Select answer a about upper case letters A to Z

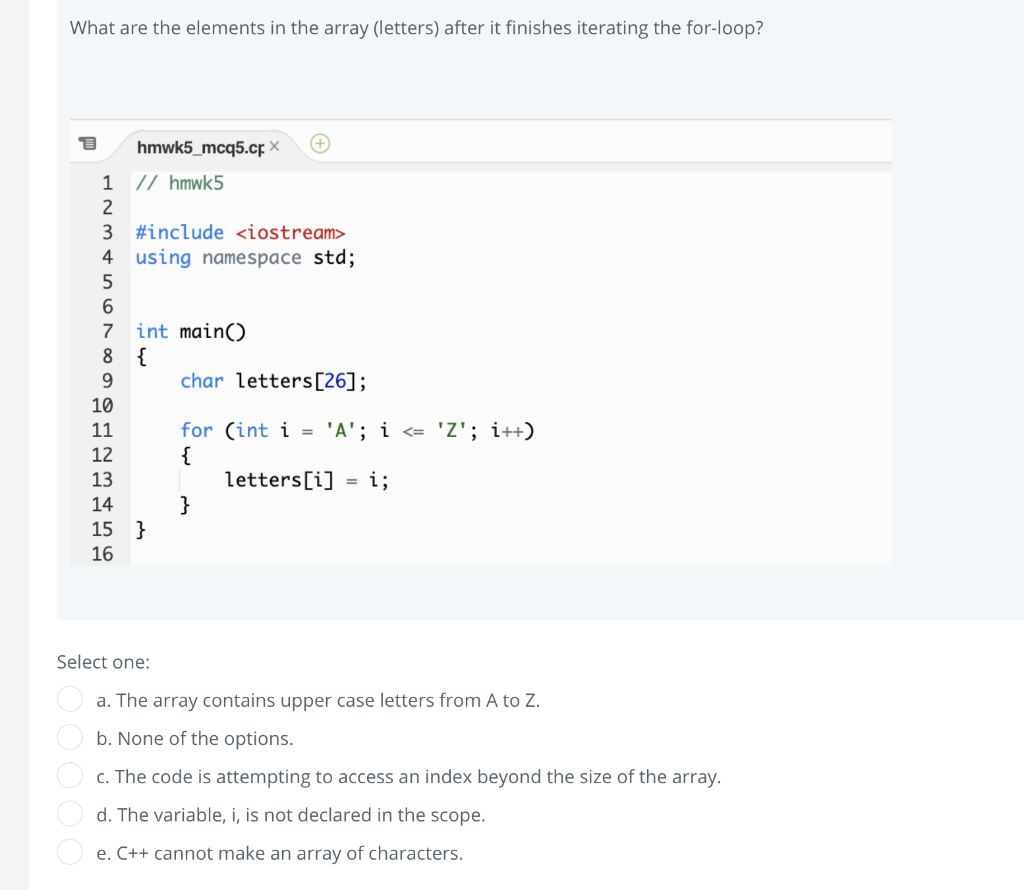click(x=70, y=699)
